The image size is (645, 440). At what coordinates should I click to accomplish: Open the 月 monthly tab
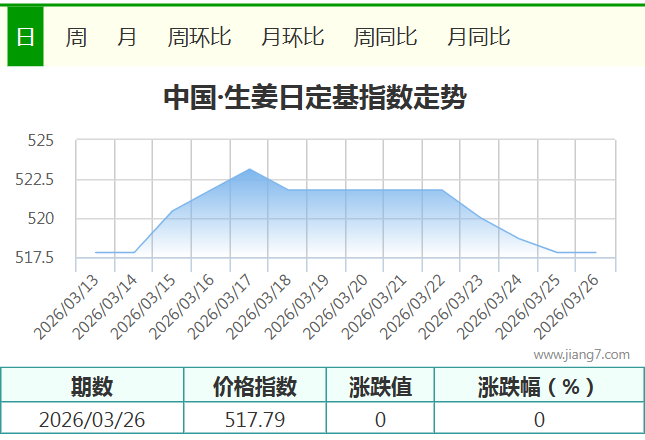point(127,38)
